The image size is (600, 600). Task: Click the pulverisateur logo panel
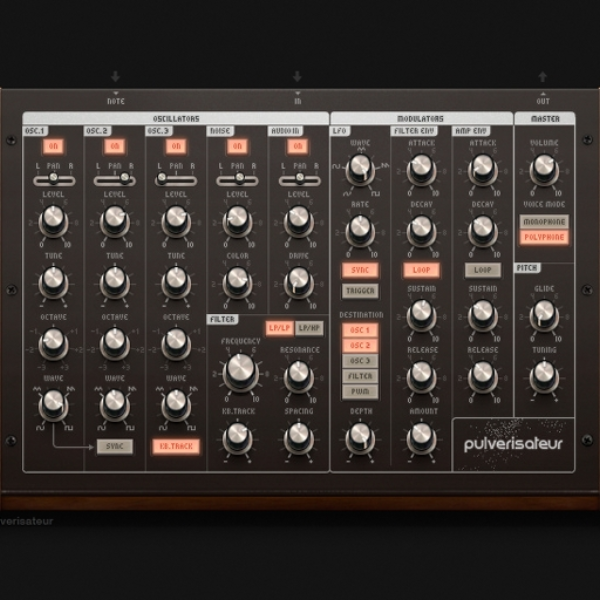[x=513, y=444]
